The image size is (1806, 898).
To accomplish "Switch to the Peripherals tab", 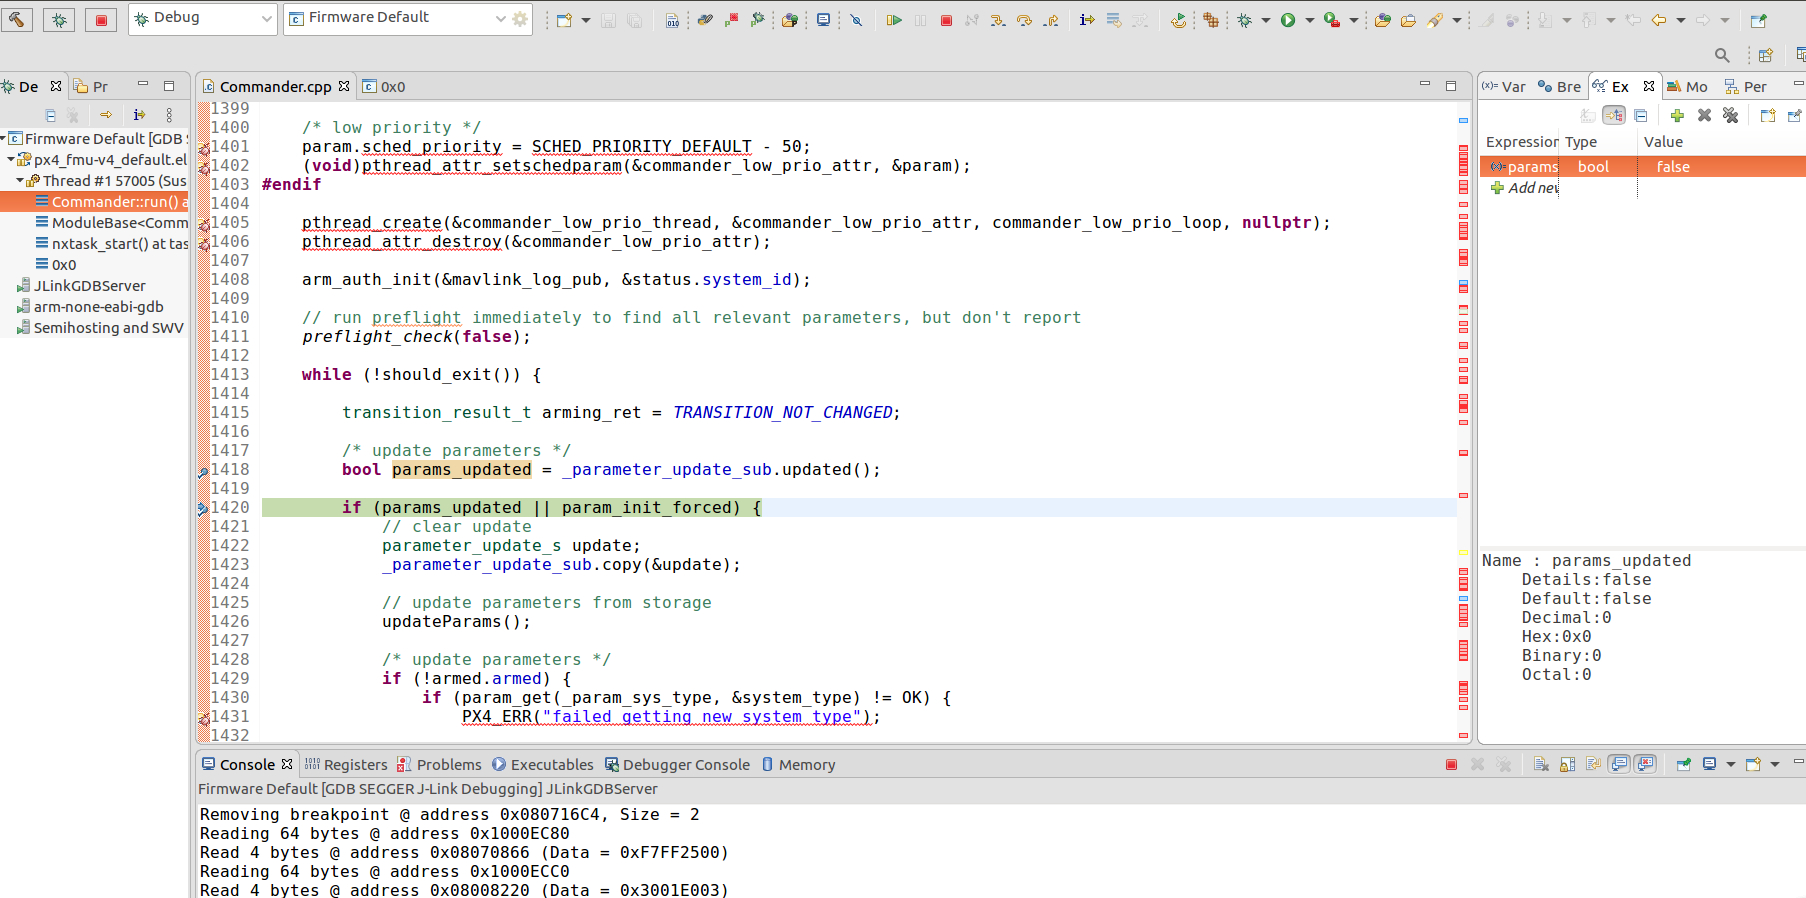I will (1746, 87).
